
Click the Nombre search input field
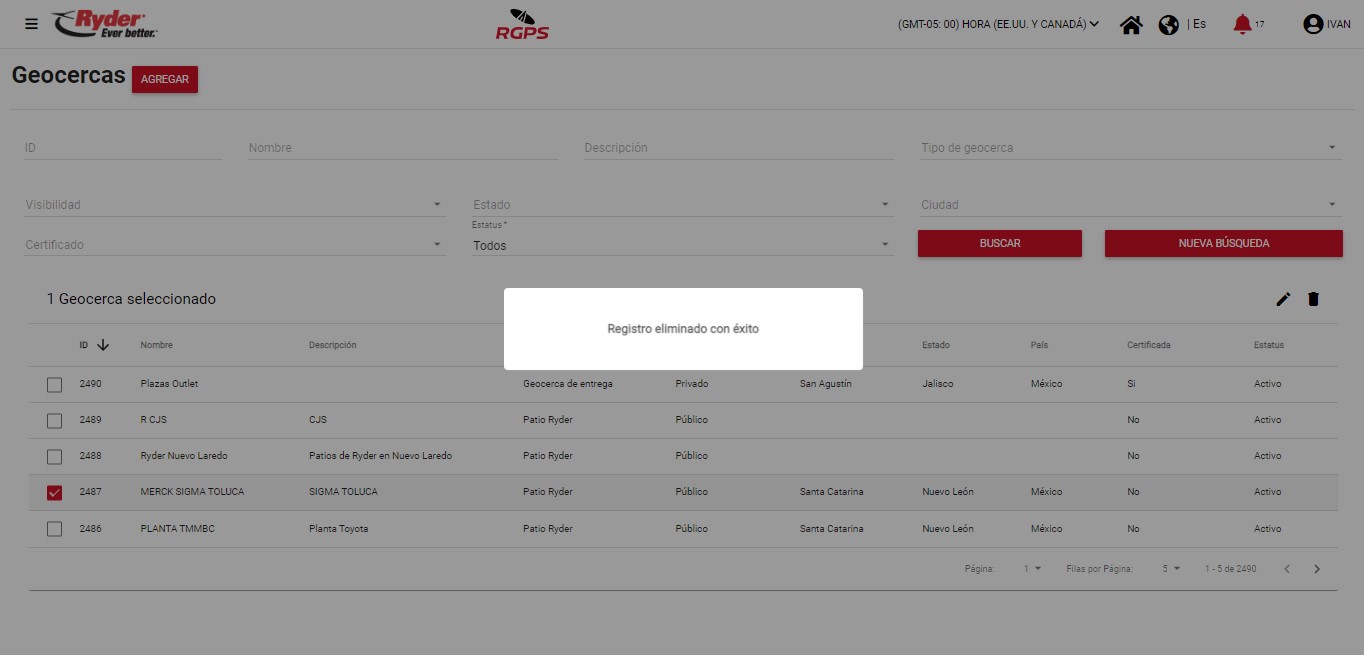click(402, 148)
